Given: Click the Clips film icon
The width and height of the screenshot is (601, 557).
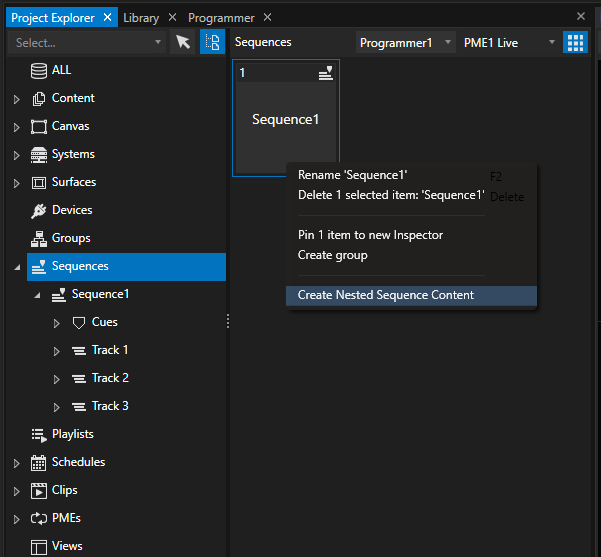Looking at the screenshot, I should [x=39, y=491].
